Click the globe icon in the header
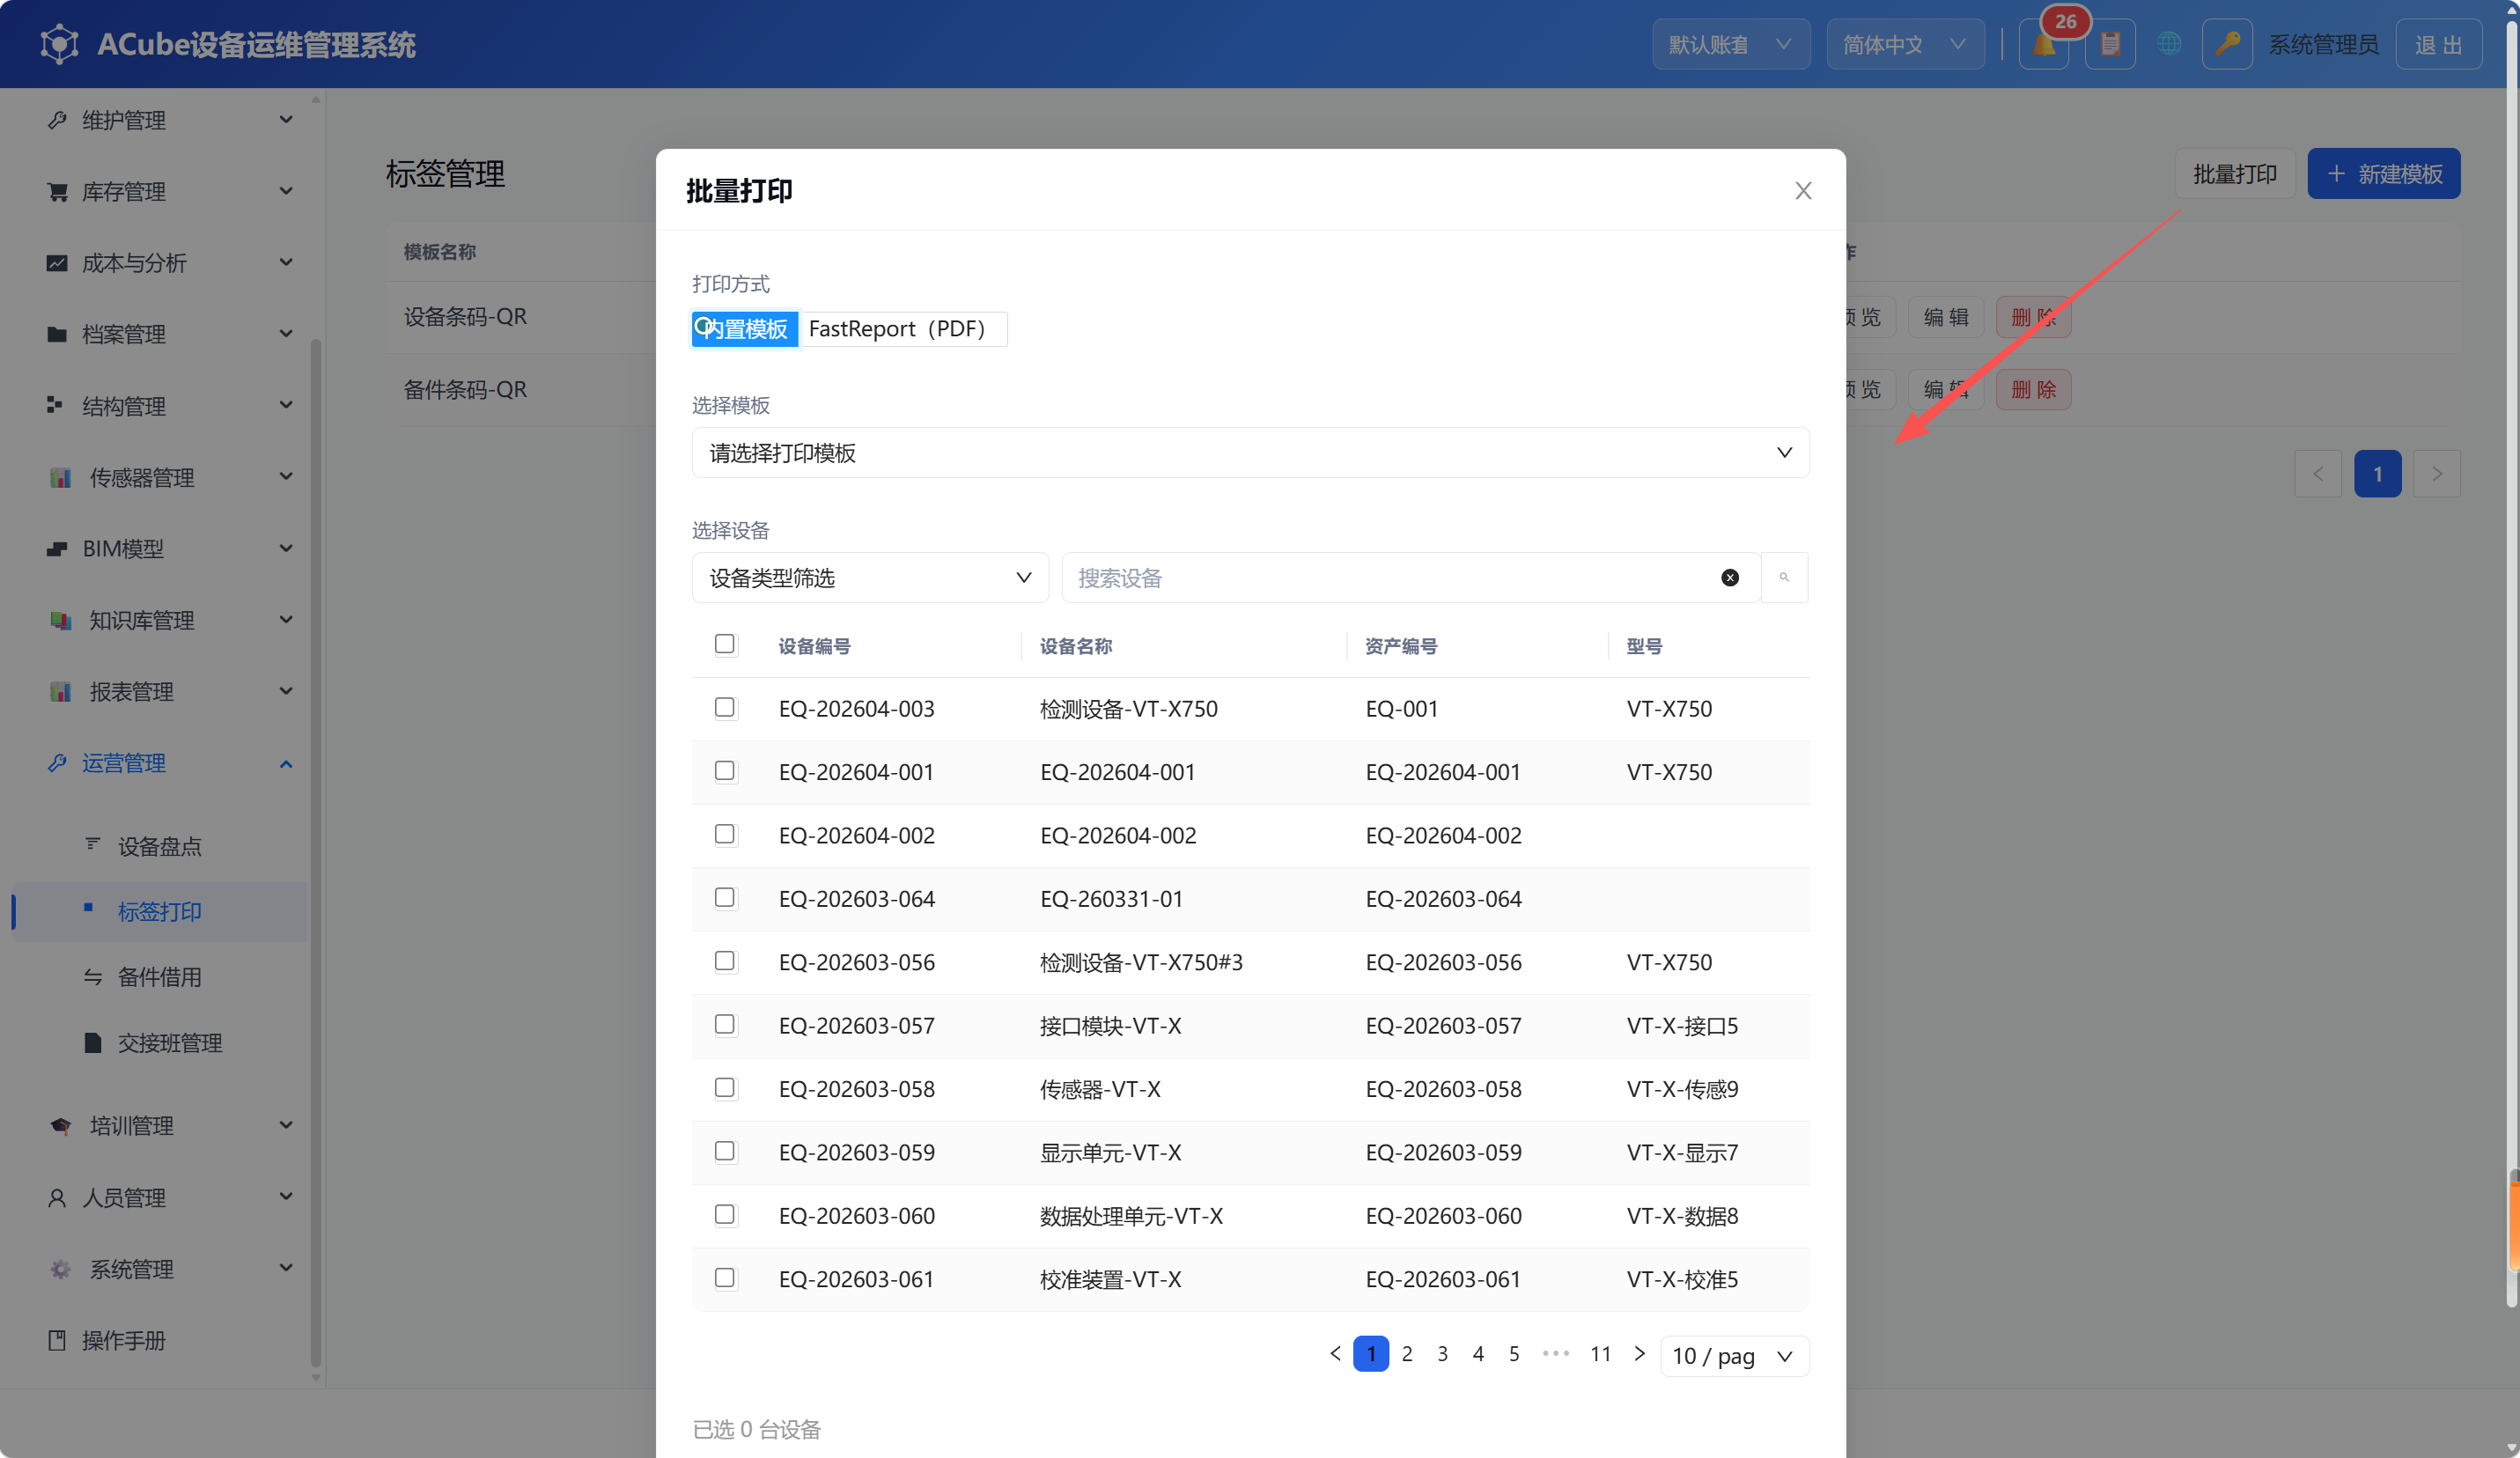The height and width of the screenshot is (1458, 2520). (x=2169, y=44)
